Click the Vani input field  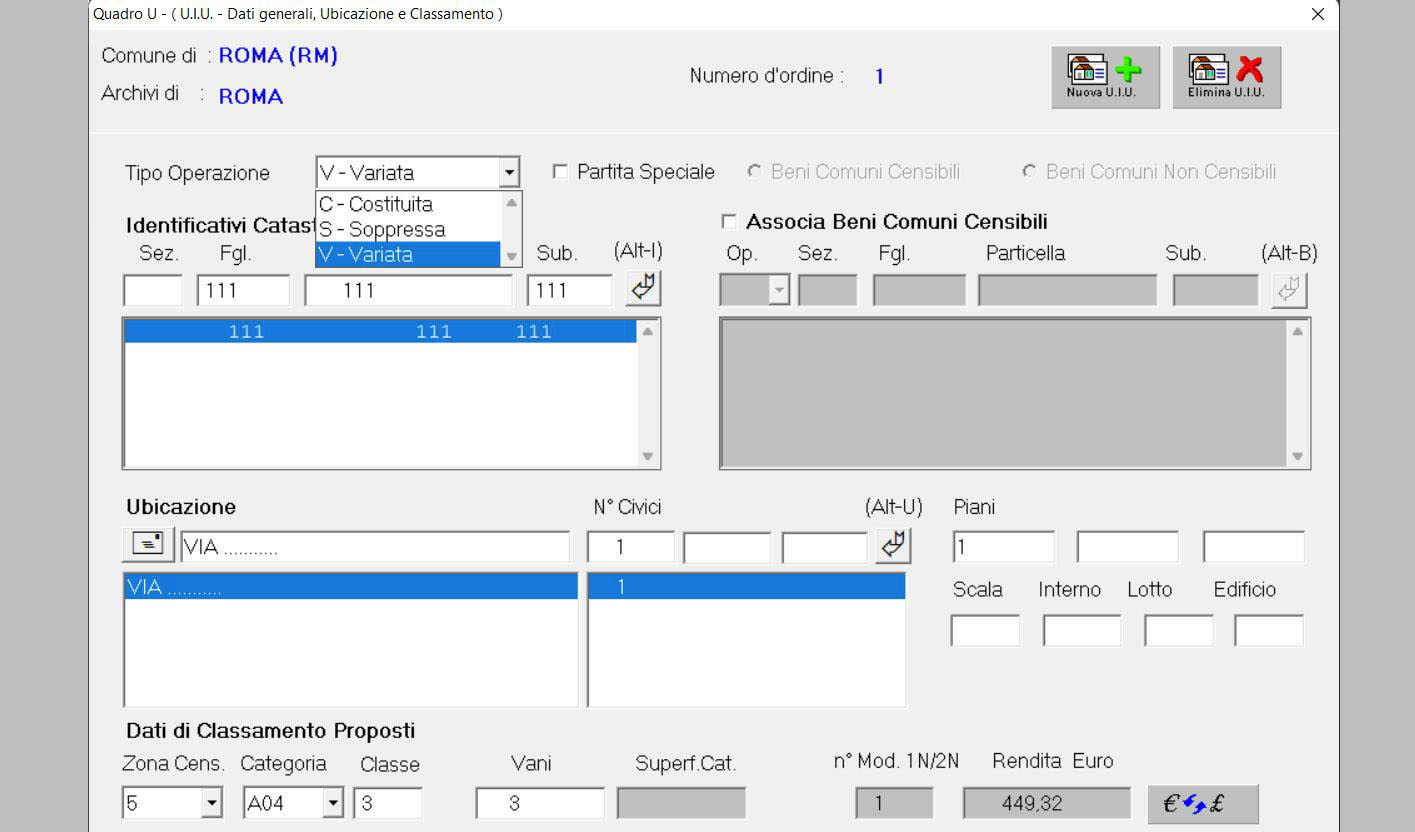(540, 803)
